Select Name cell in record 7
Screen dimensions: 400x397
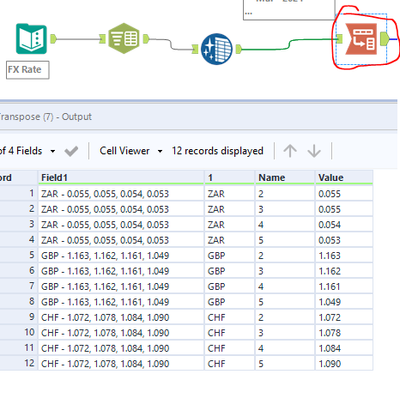[285, 286]
